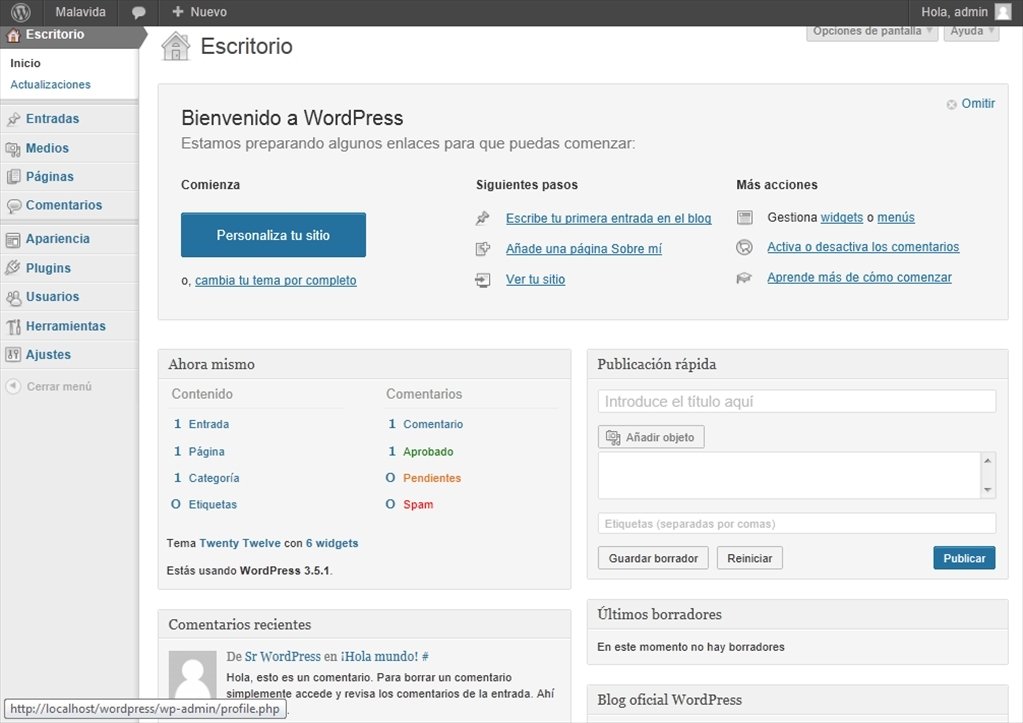Open the Añade una página Sobre mí link

pyautogui.click(x=584, y=249)
